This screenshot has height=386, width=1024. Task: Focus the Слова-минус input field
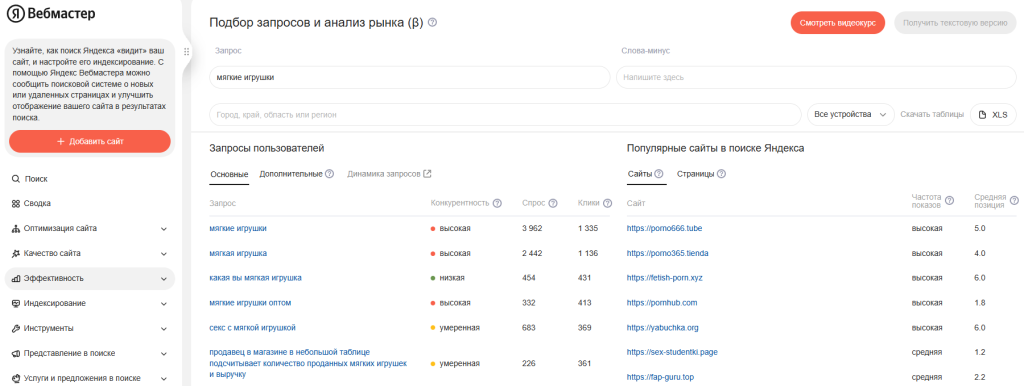[816, 77]
